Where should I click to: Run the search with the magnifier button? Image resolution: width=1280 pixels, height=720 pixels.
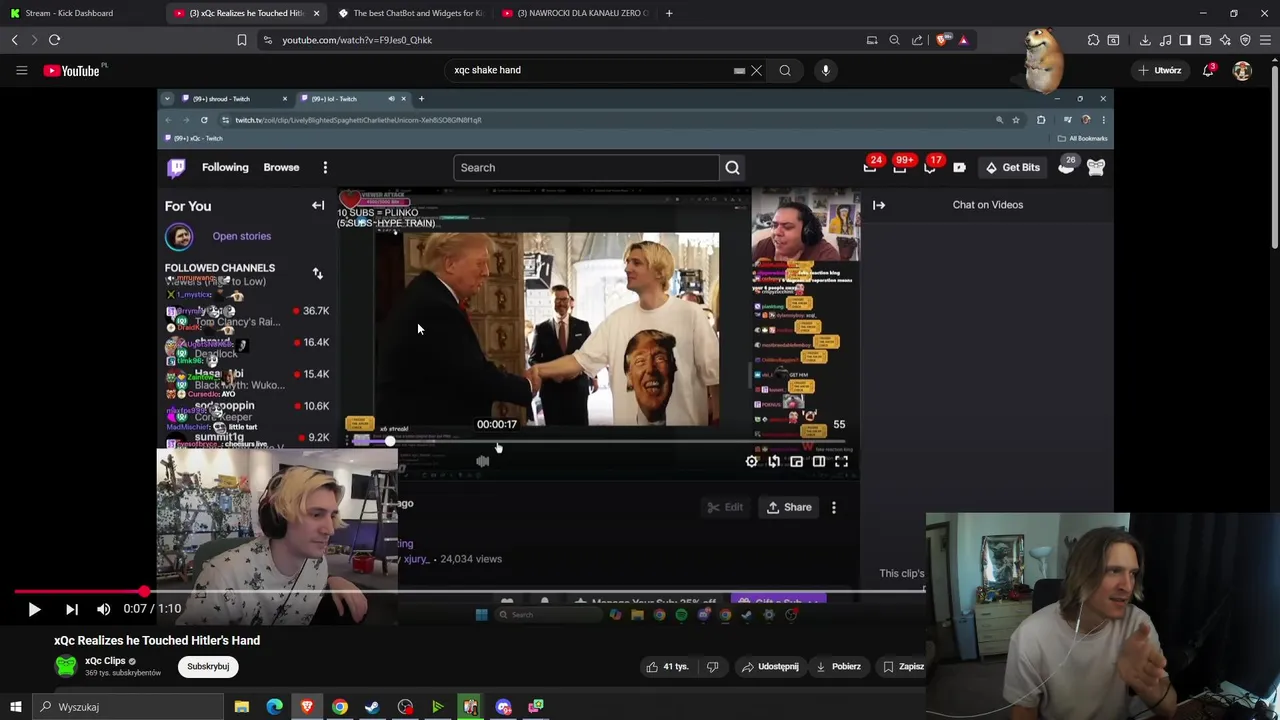coord(785,70)
